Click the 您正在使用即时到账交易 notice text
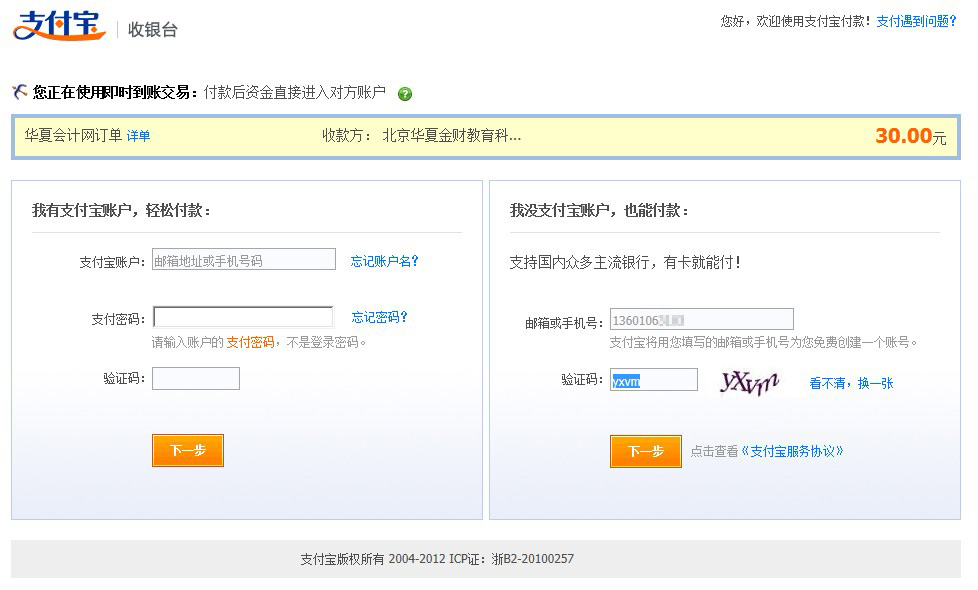 (x=115, y=92)
